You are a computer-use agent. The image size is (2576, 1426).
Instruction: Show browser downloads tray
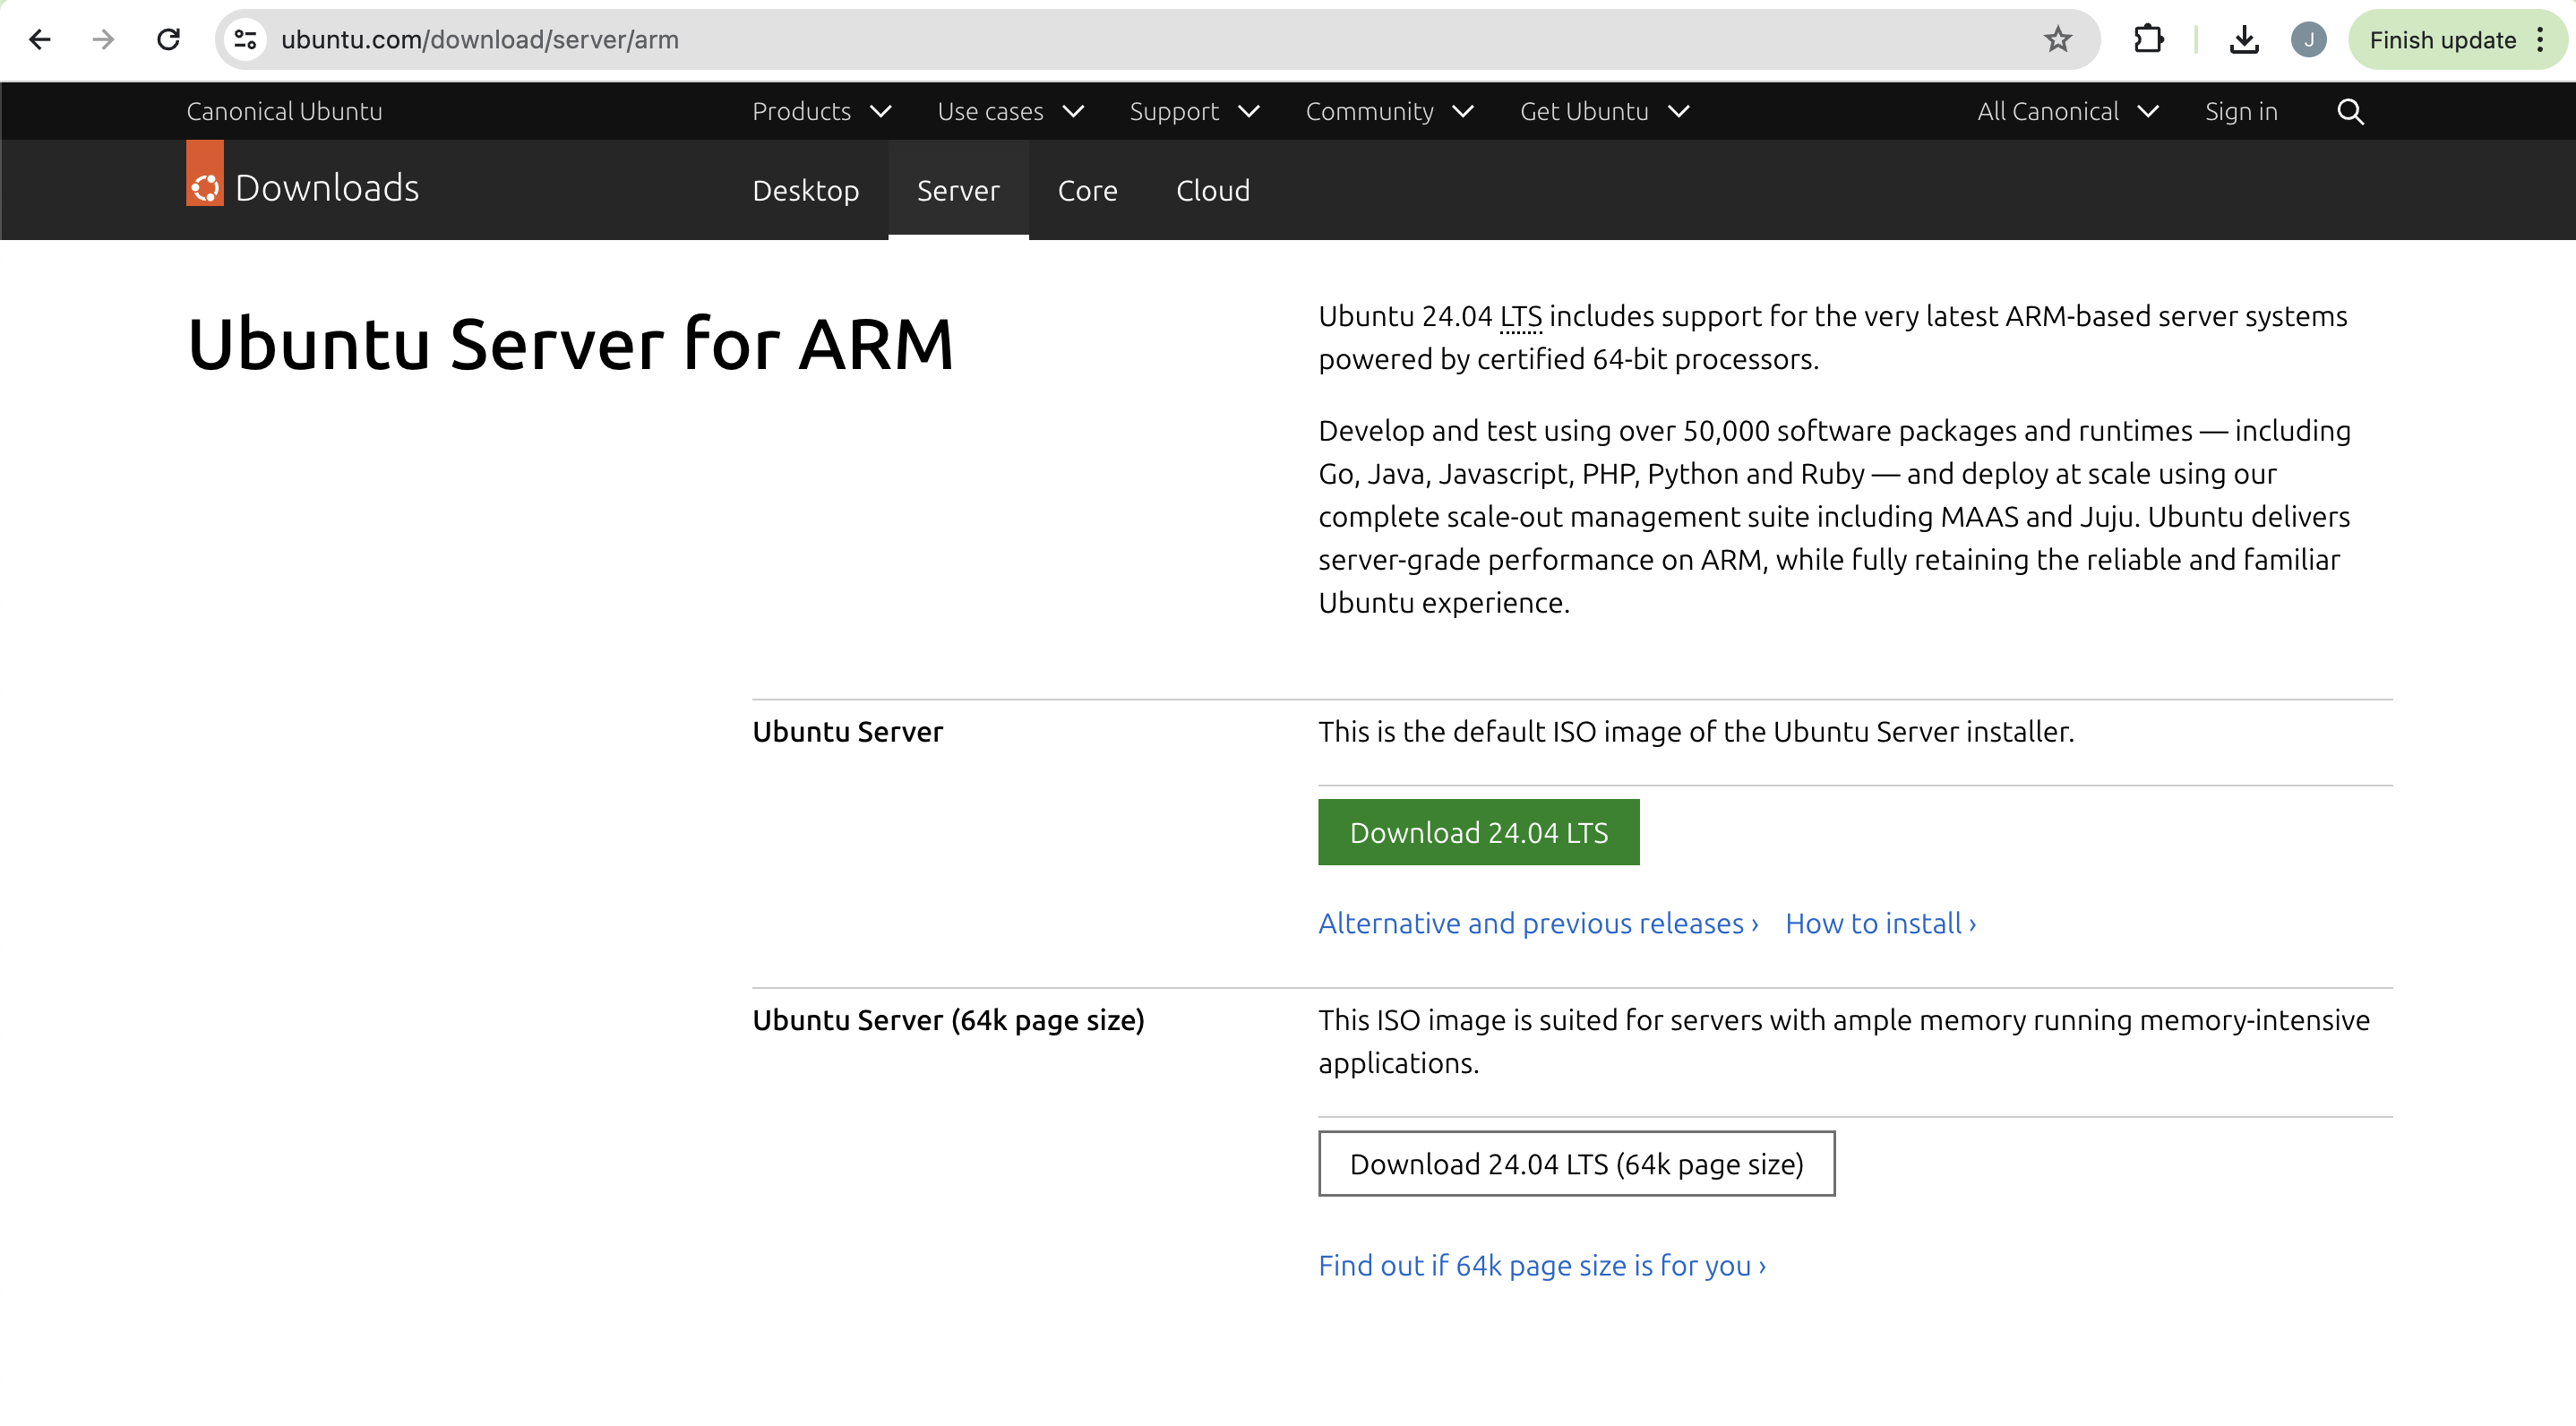(2244, 40)
